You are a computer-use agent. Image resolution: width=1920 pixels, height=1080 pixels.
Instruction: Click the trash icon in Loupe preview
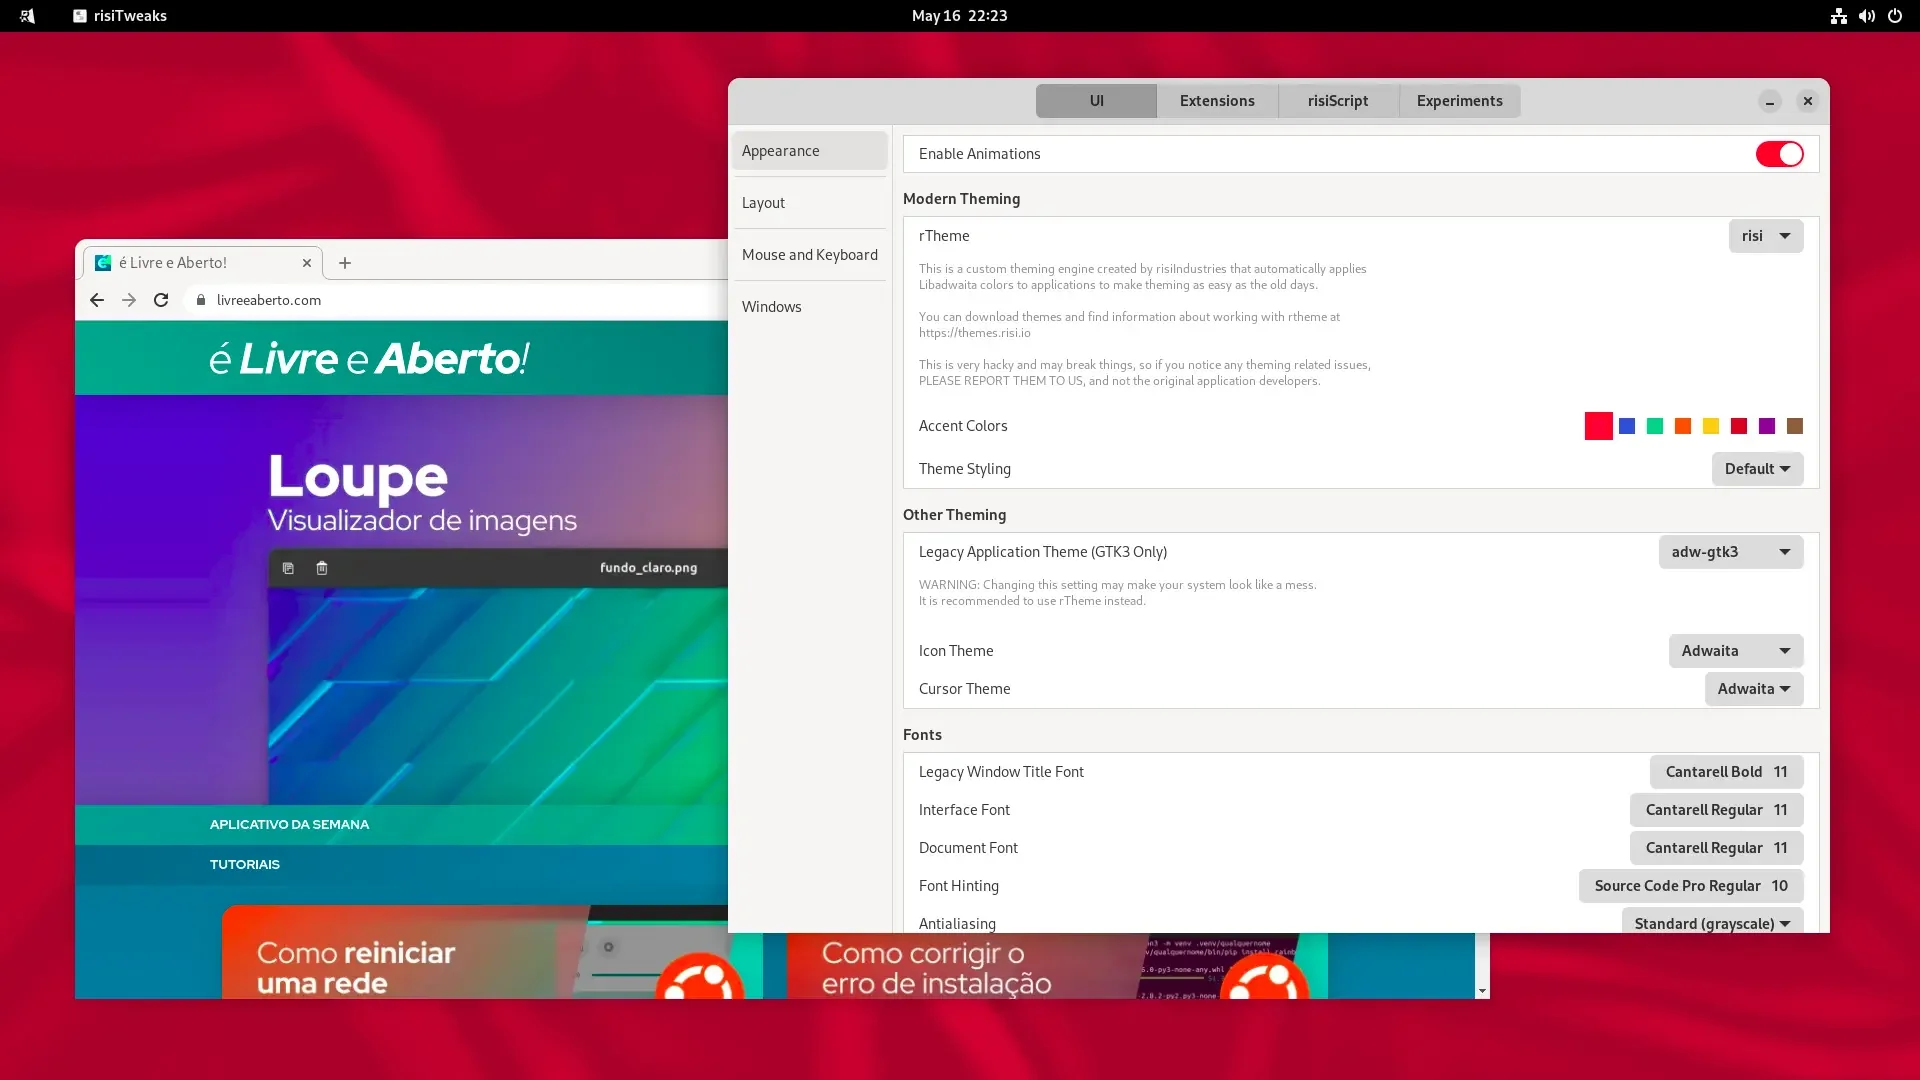[x=322, y=568]
